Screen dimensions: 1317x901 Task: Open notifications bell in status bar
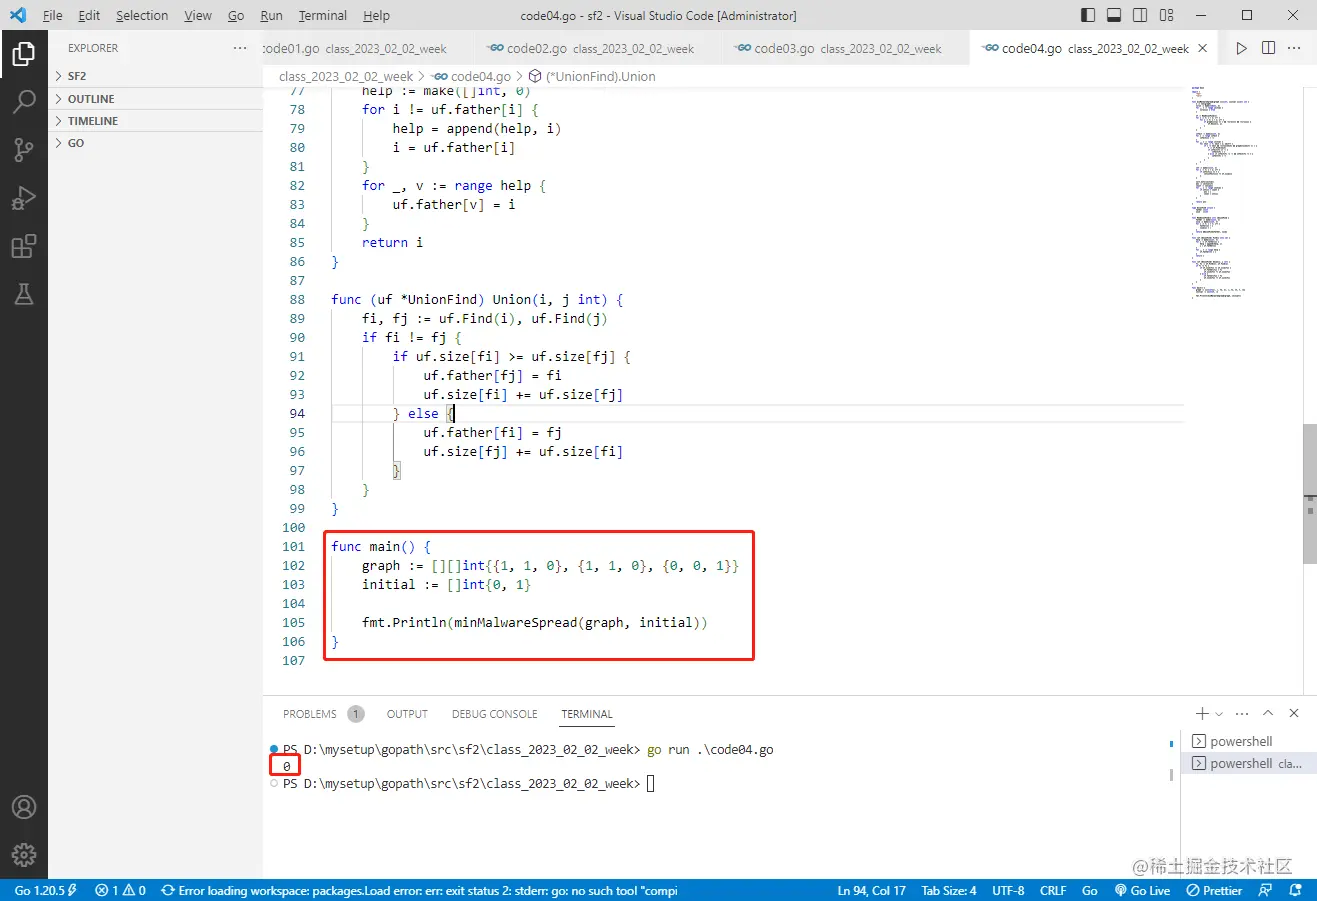pos(1296,890)
